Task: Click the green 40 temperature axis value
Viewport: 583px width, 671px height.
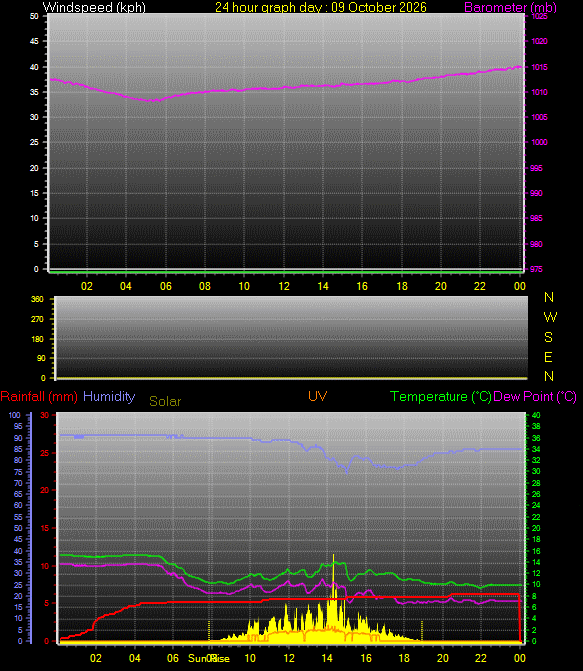Action: [536, 415]
